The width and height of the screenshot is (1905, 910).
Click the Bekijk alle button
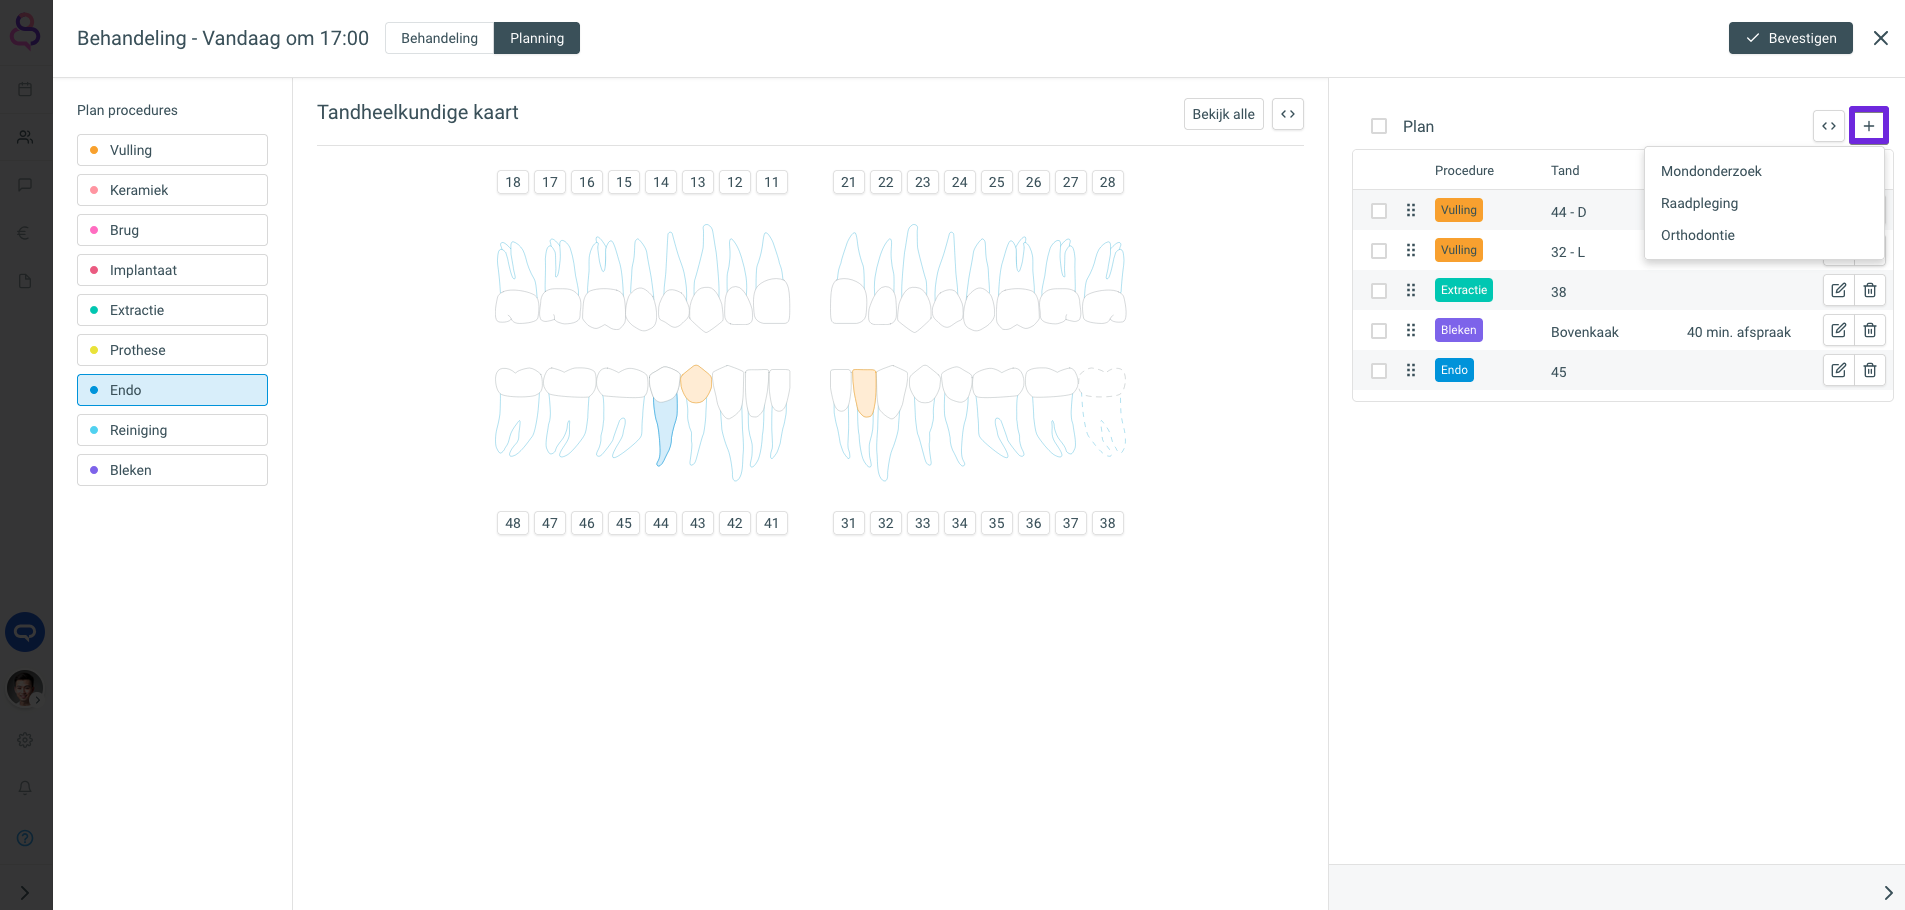click(x=1223, y=114)
